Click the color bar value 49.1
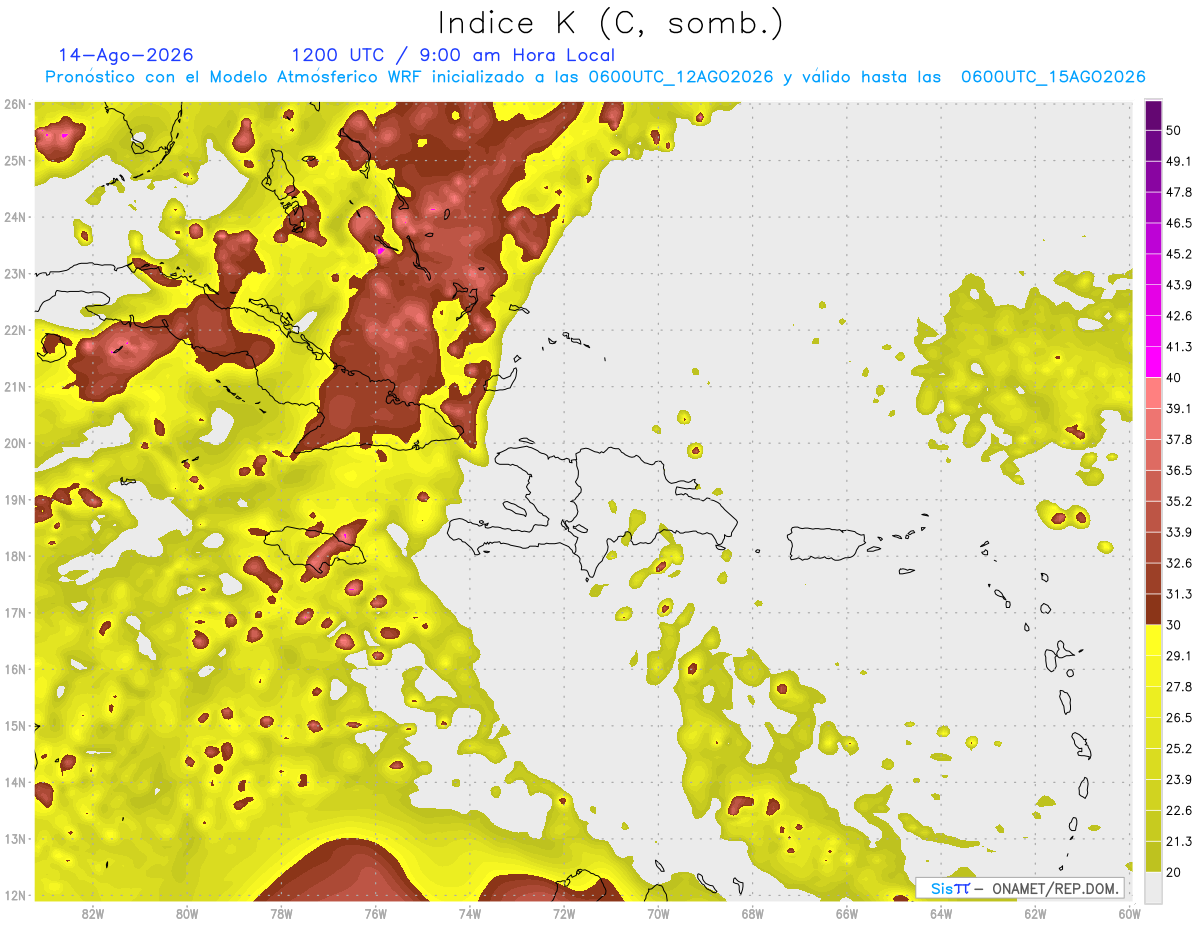The width and height of the screenshot is (1200, 927). tap(1179, 161)
